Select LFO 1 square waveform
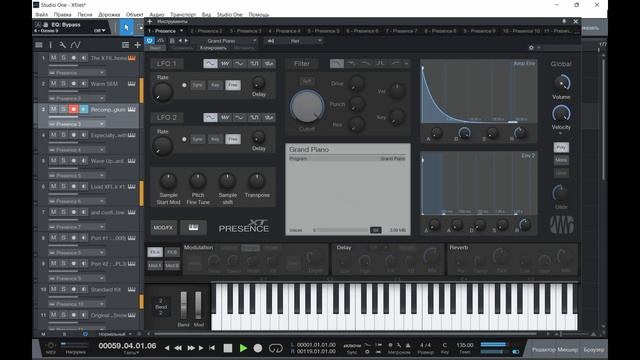The width and height of the screenshot is (640, 360). [x=254, y=64]
